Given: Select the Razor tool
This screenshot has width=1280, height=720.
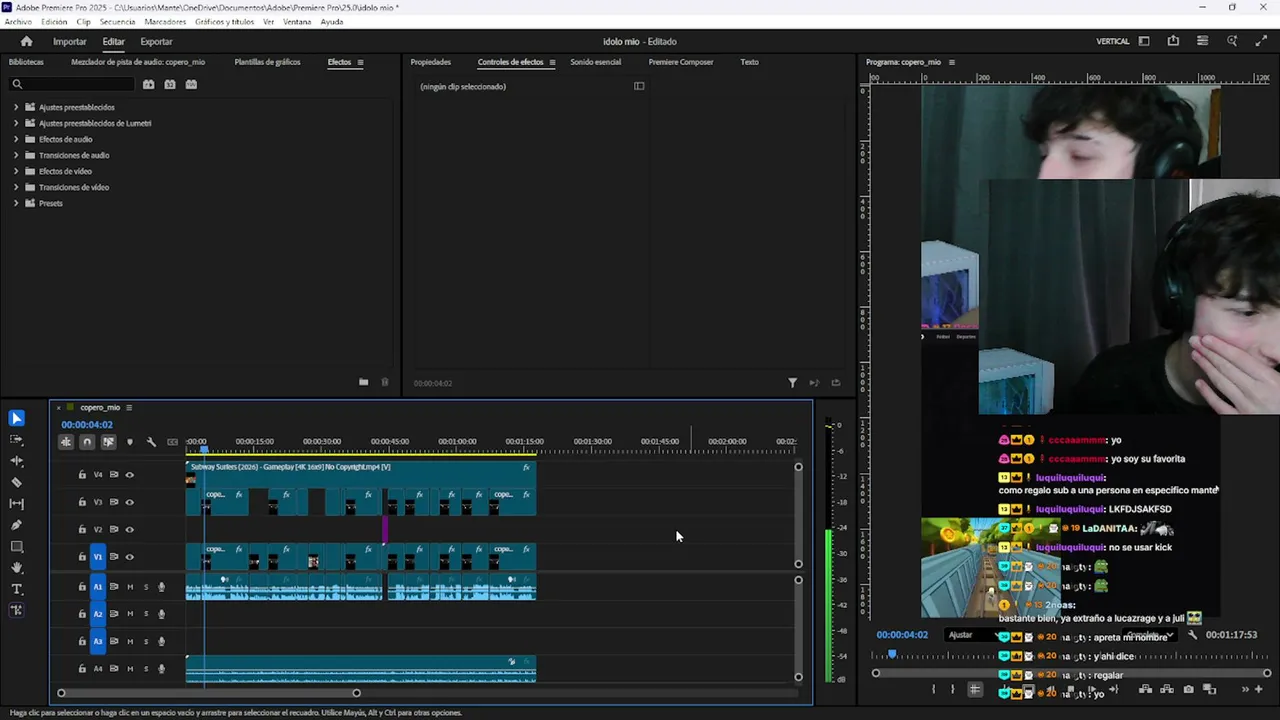Looking at the screenshot, I should pyautogui.click(x=17, y=482).
